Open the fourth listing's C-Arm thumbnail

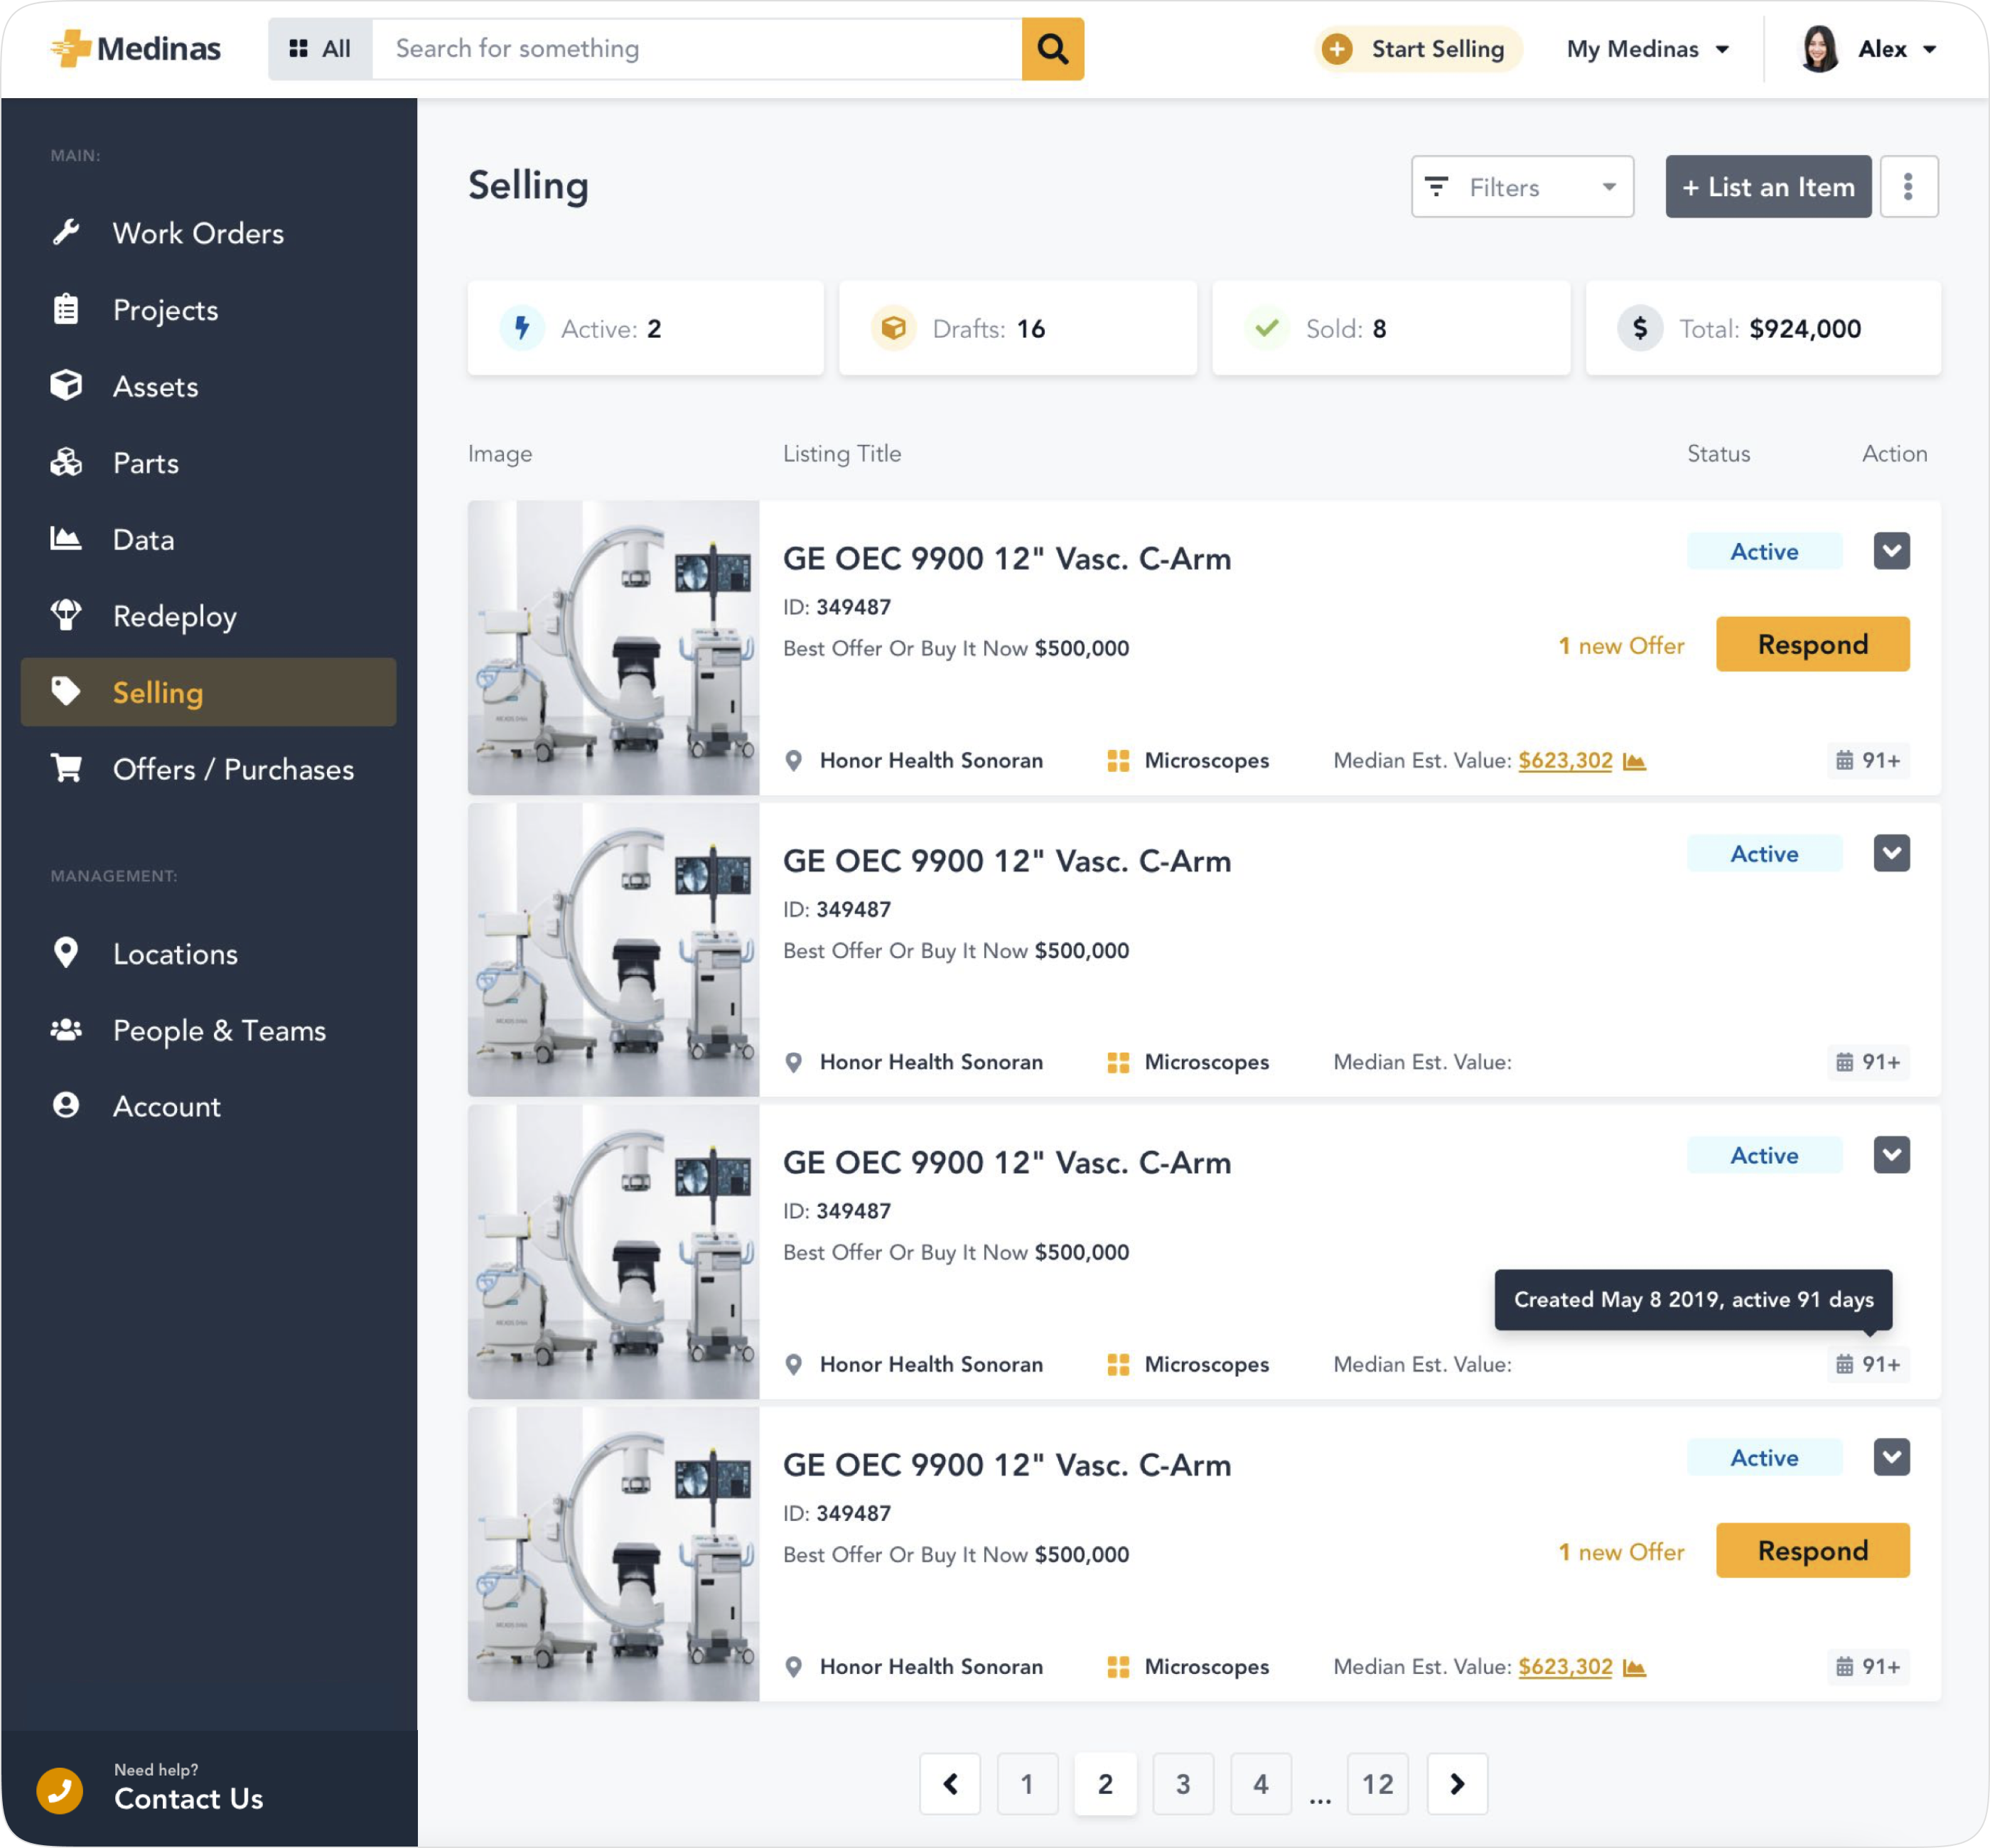pyautogui.click(x=613, y=1554)
